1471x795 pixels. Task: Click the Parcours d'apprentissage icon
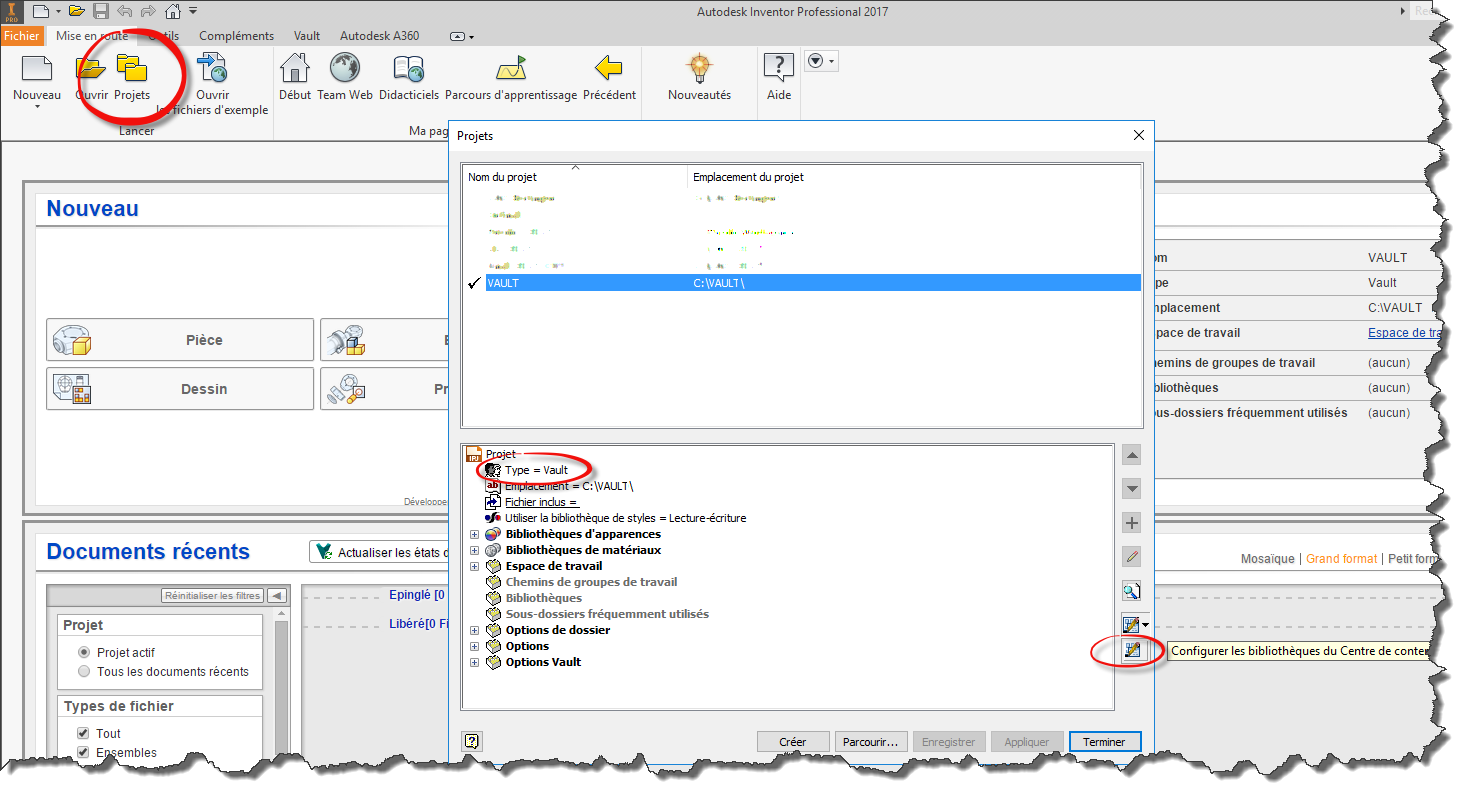(x=510, y=69)
